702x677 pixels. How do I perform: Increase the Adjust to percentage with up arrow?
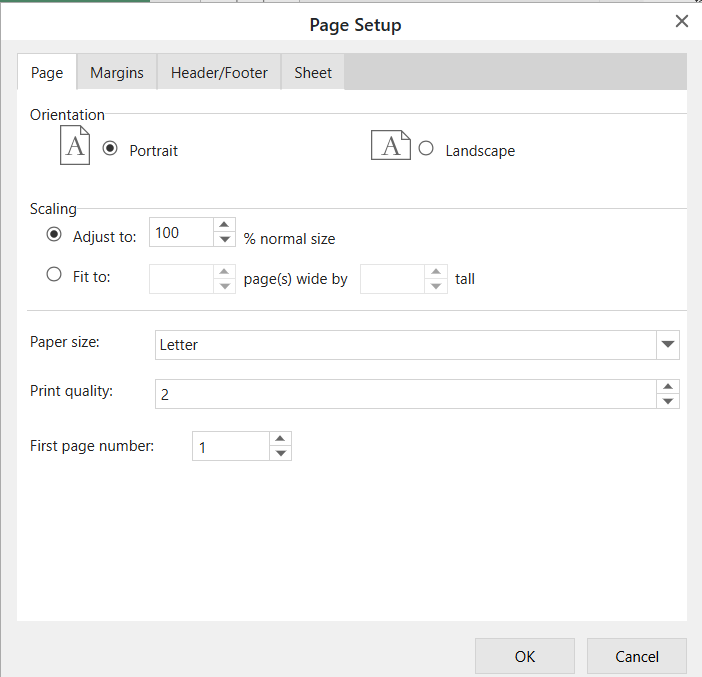point(224,225)
